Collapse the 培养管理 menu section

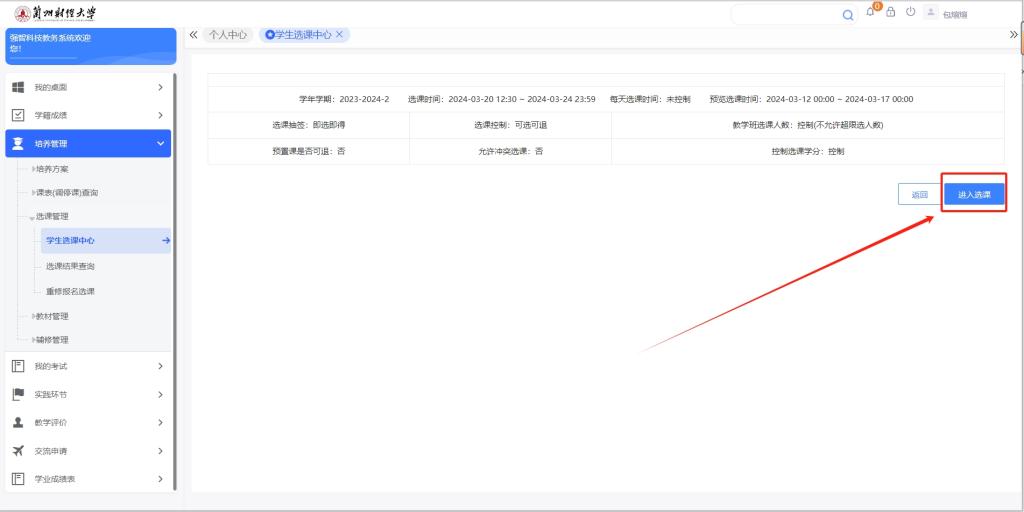tap(160, 144)
